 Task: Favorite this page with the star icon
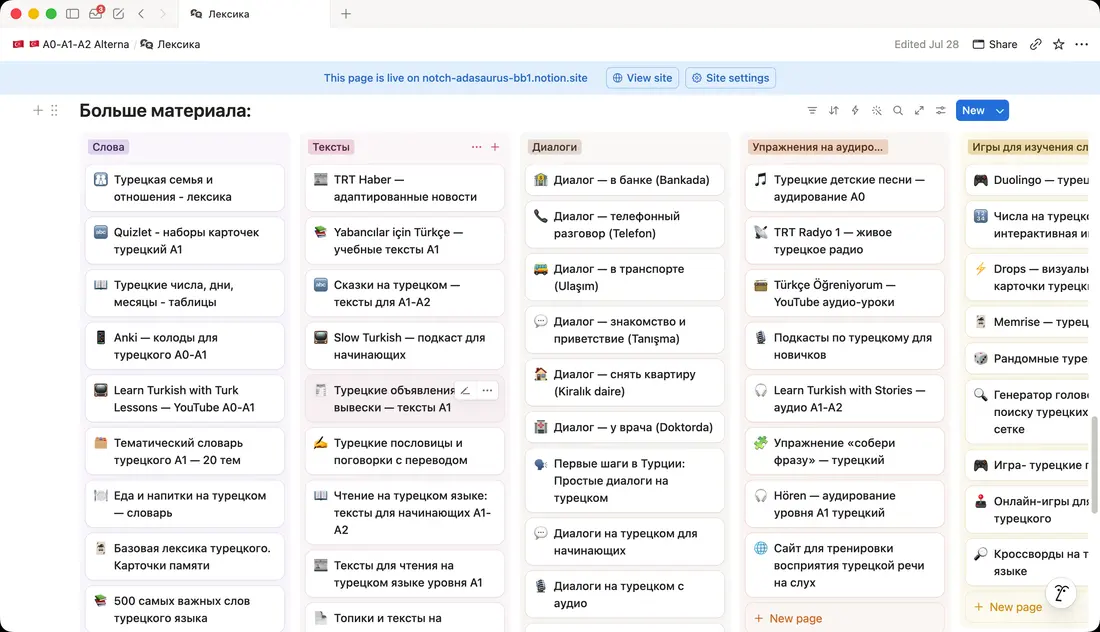pyautogui.click(x=1059, y=44)
